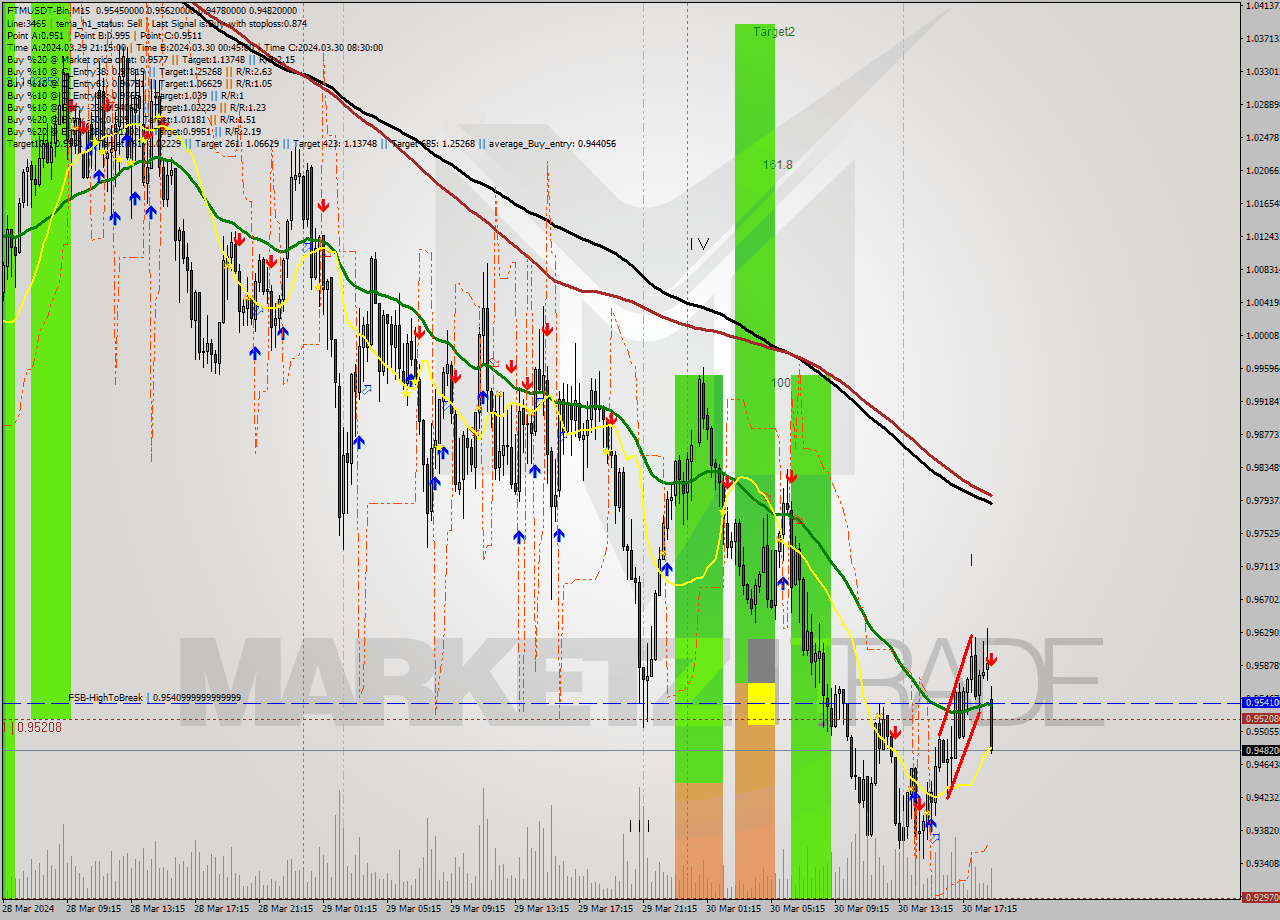
Task: Click the 1.0371 price axis label
Action: coord(1262,38)
